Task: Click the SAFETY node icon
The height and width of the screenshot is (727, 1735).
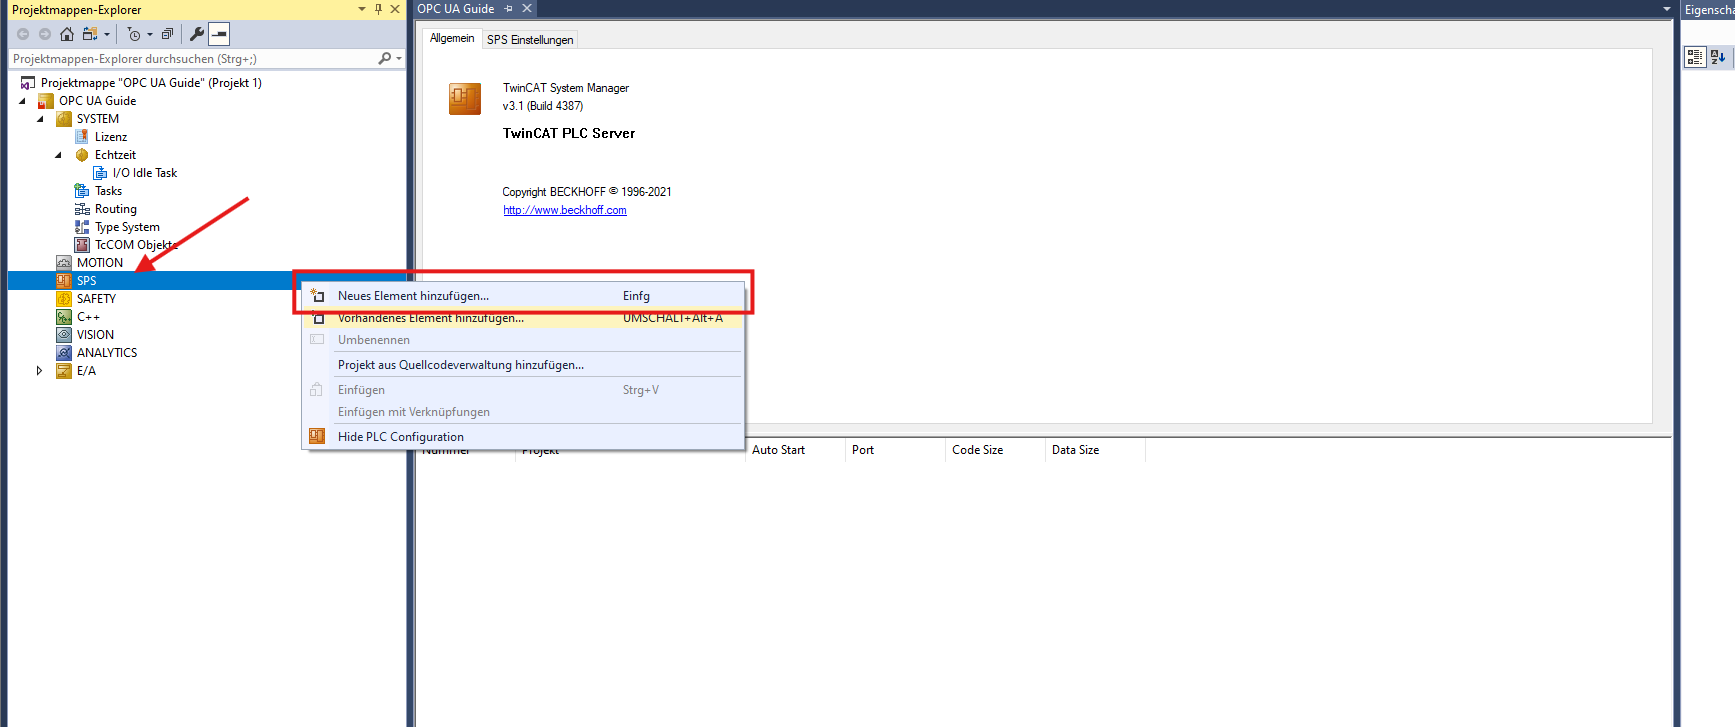Action: 64,299
